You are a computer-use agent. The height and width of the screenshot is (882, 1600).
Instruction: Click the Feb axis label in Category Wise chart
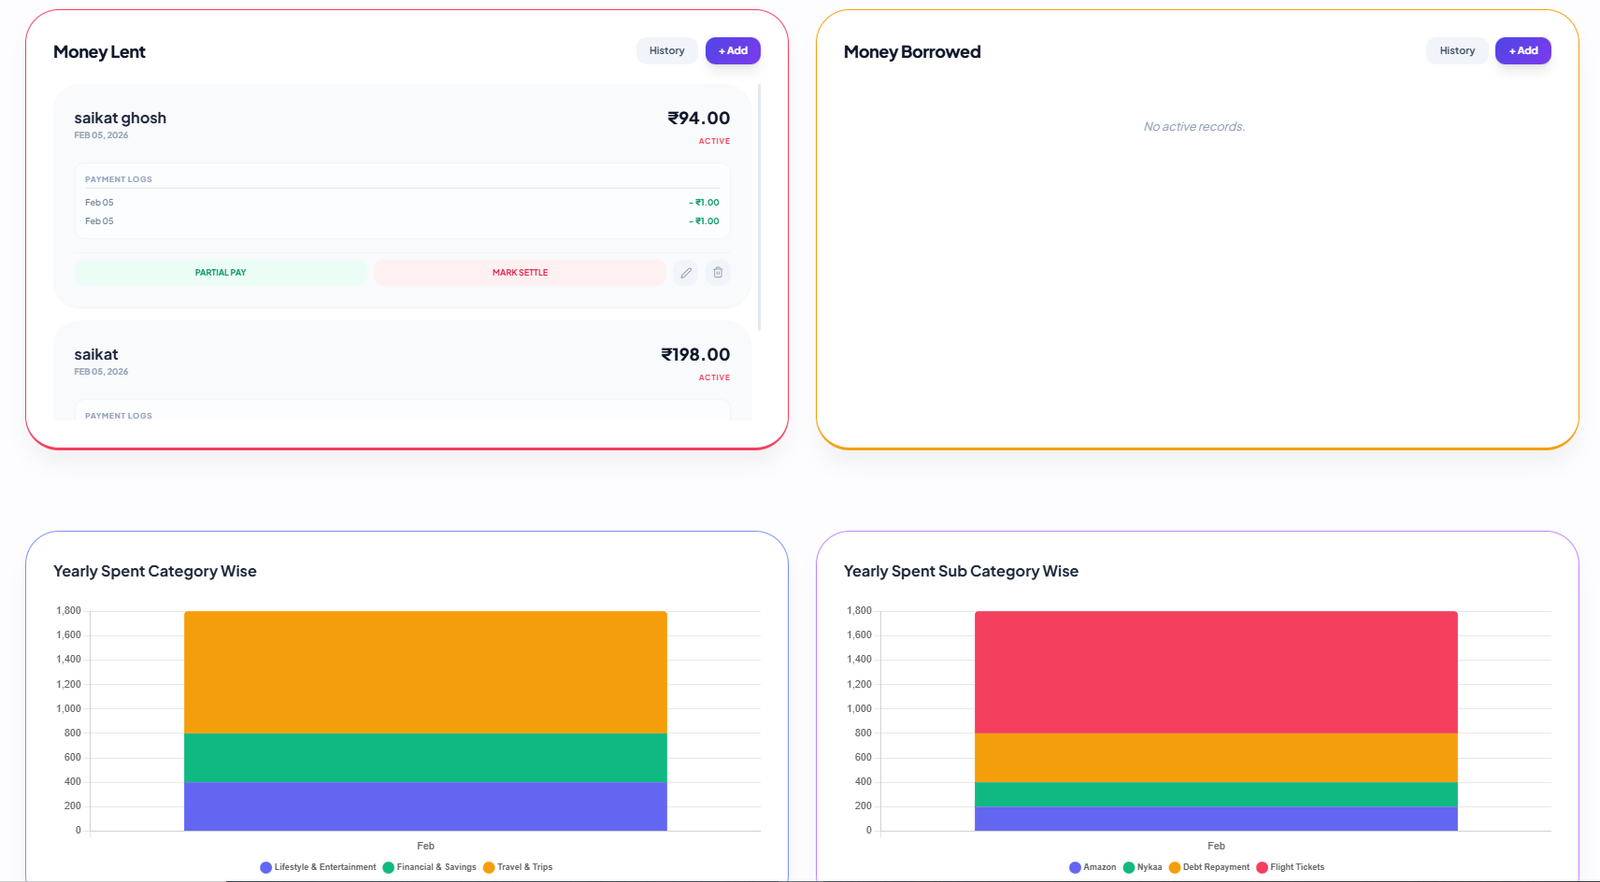point(425,846)
